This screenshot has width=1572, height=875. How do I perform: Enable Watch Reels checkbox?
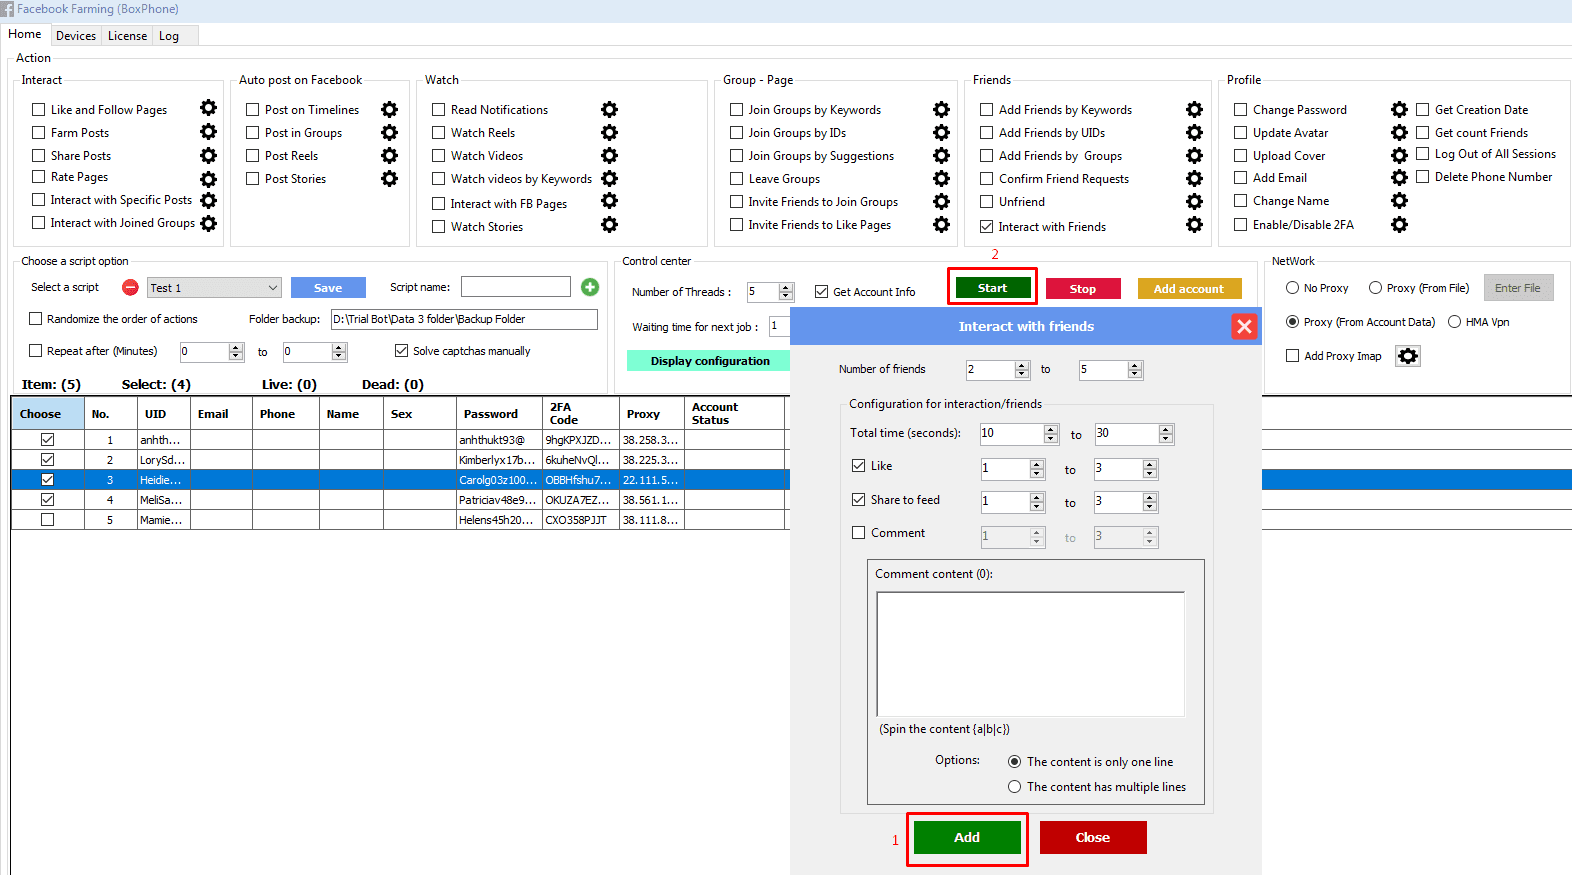tap(438, 133)
